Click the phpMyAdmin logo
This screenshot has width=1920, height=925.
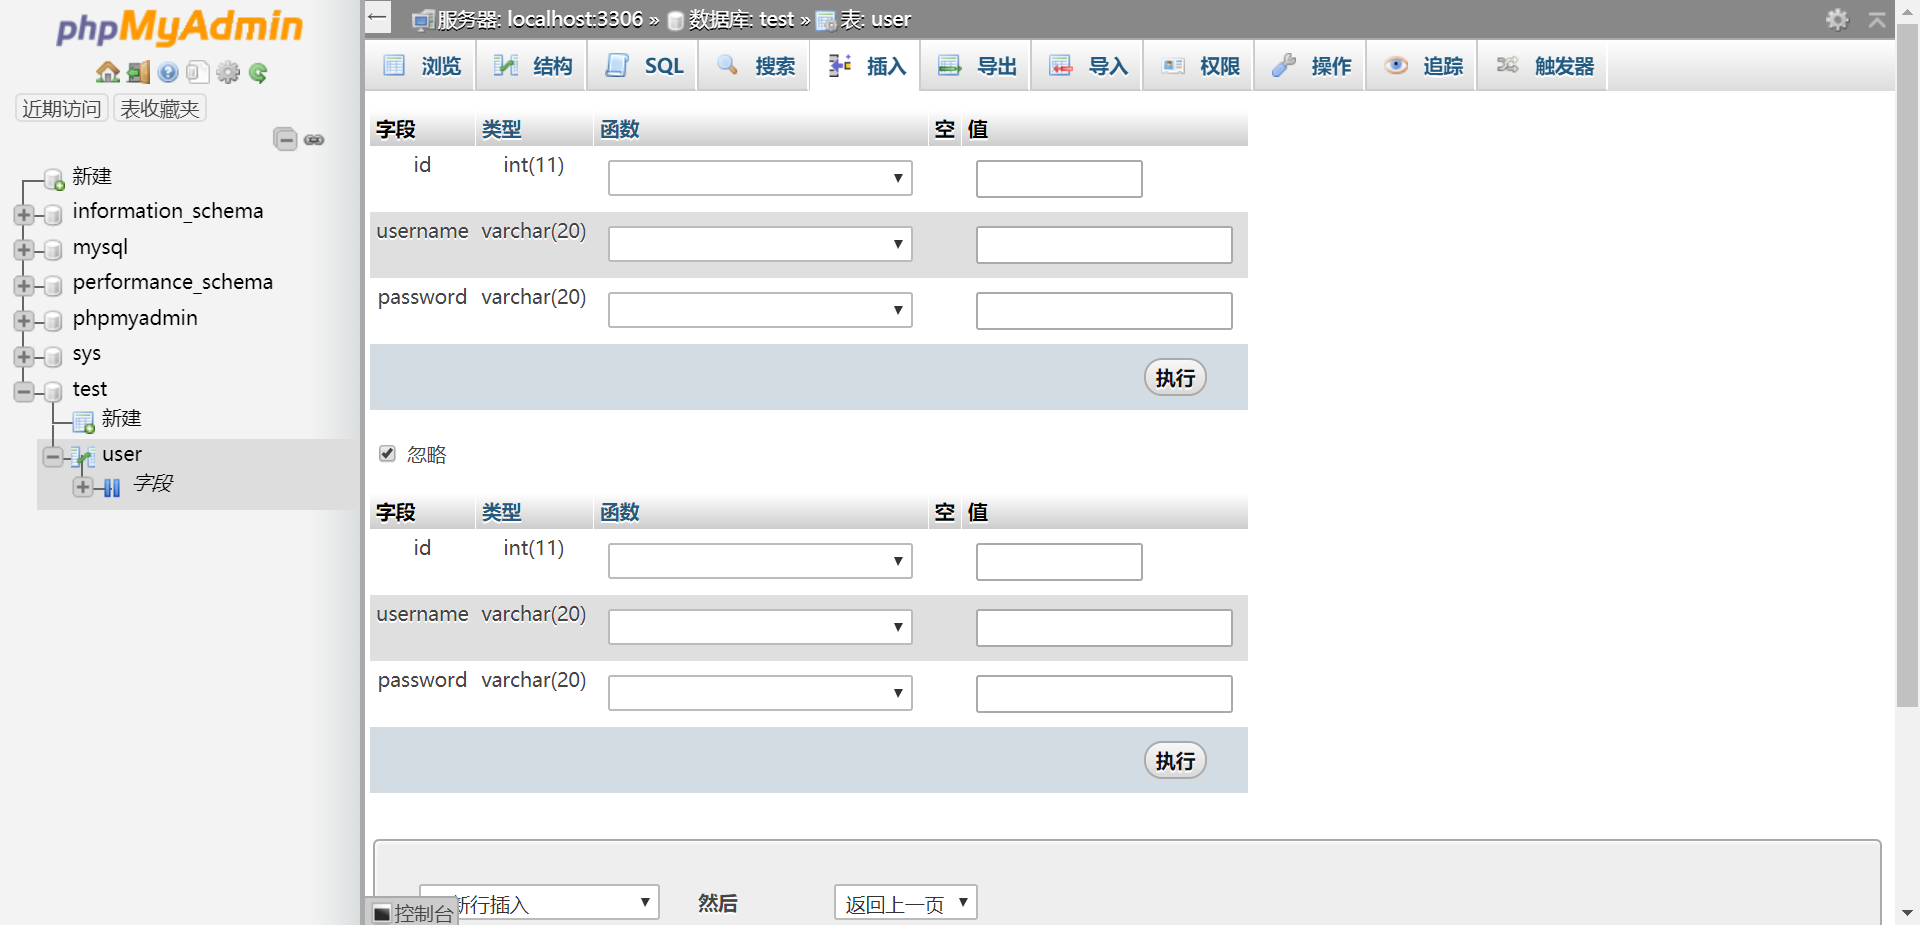pos(180,28)
